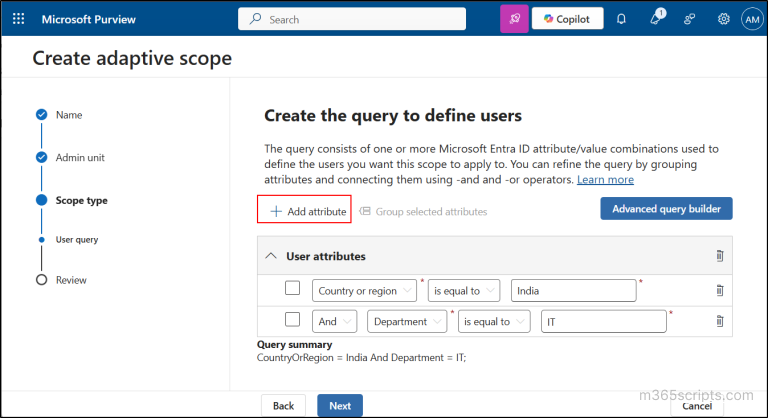The height and width of the screenshot is (418, 768).
Task: Click the Review step circle
Action: pos(42,280)
